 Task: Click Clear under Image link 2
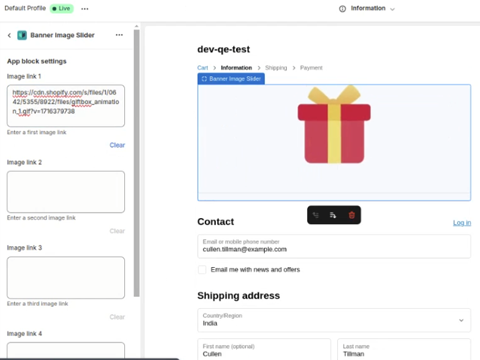pos(117,231)
